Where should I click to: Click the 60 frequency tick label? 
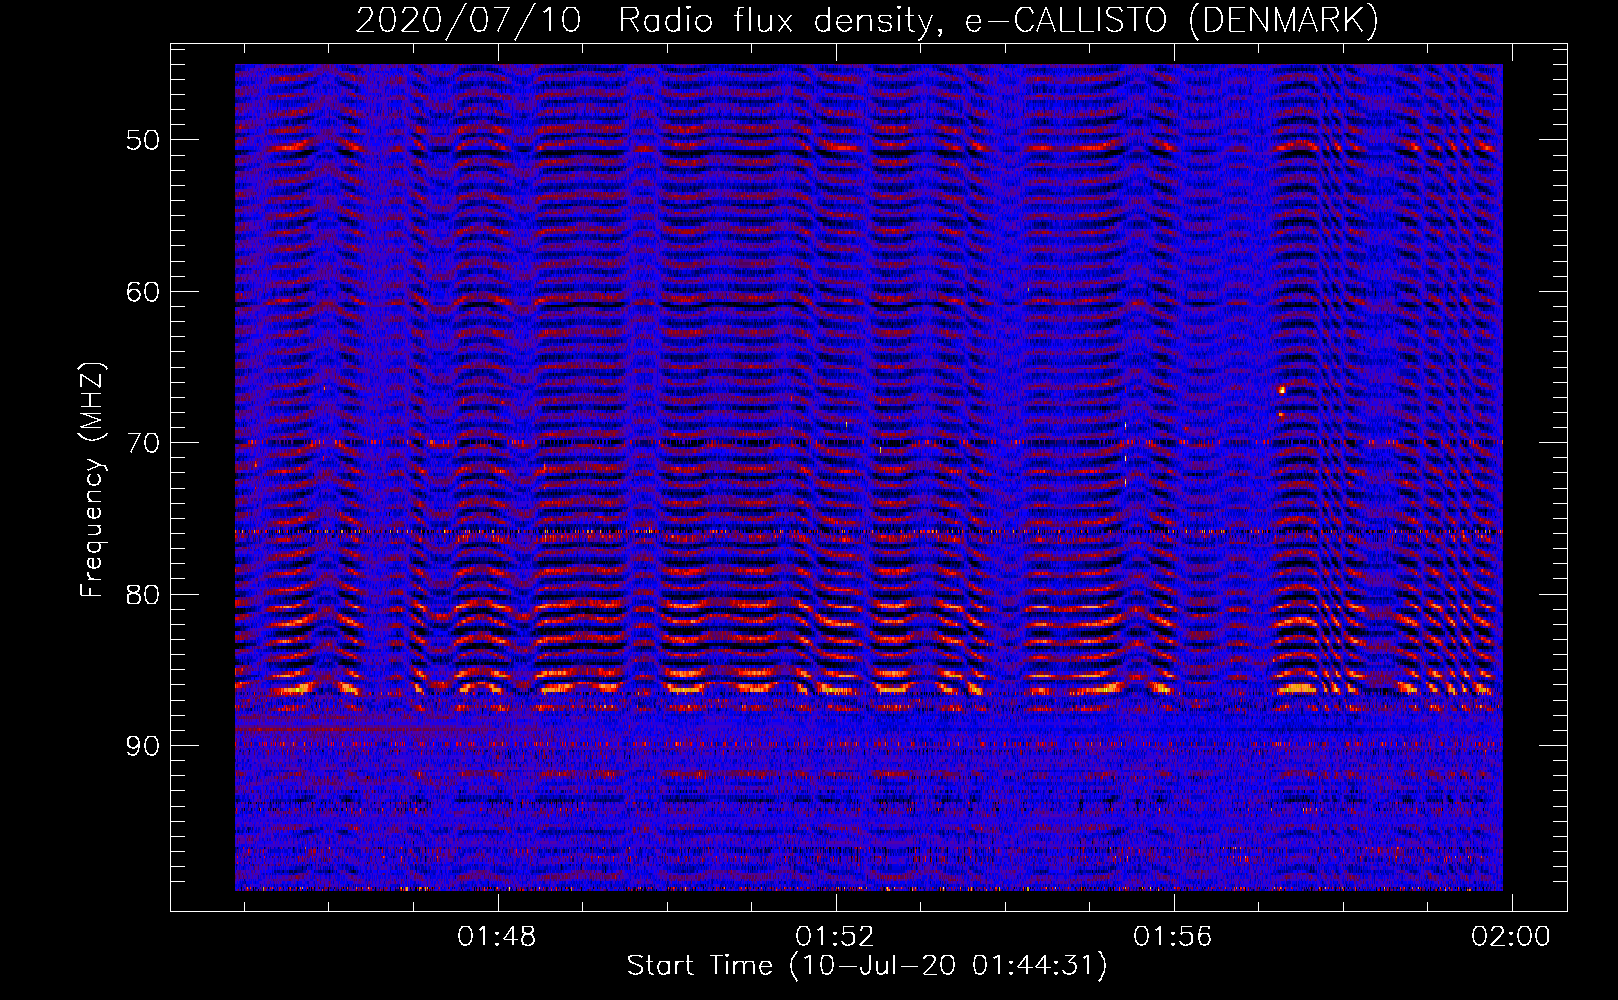[x=143, y=292]
